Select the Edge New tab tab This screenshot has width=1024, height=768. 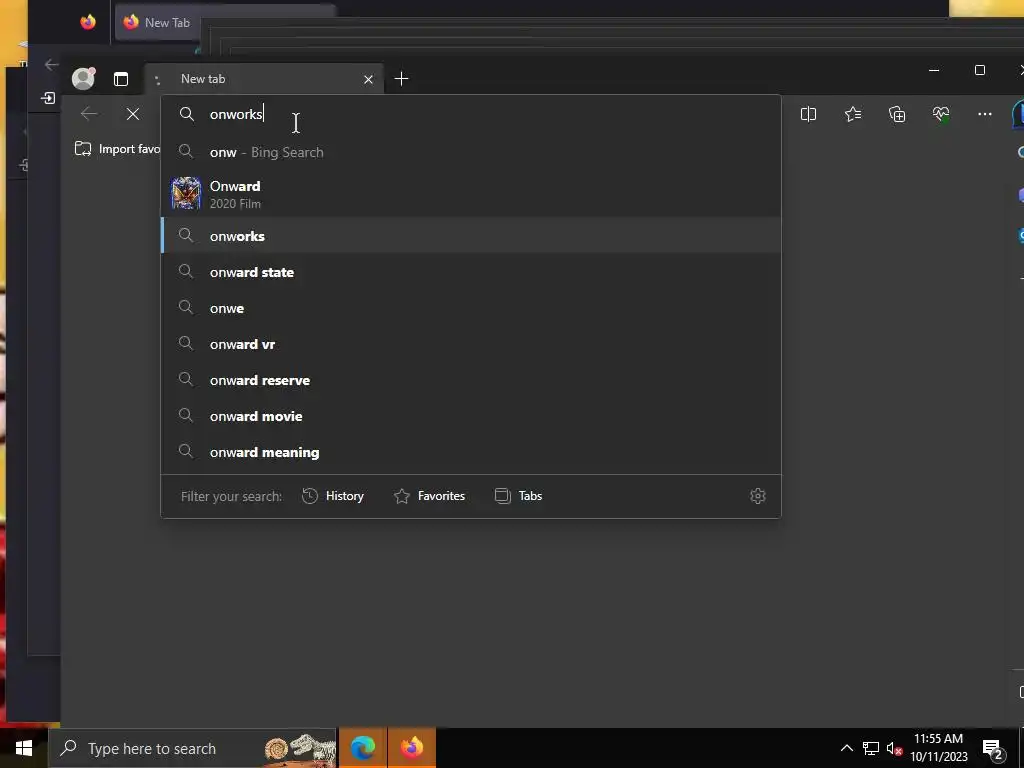point(263,79)
